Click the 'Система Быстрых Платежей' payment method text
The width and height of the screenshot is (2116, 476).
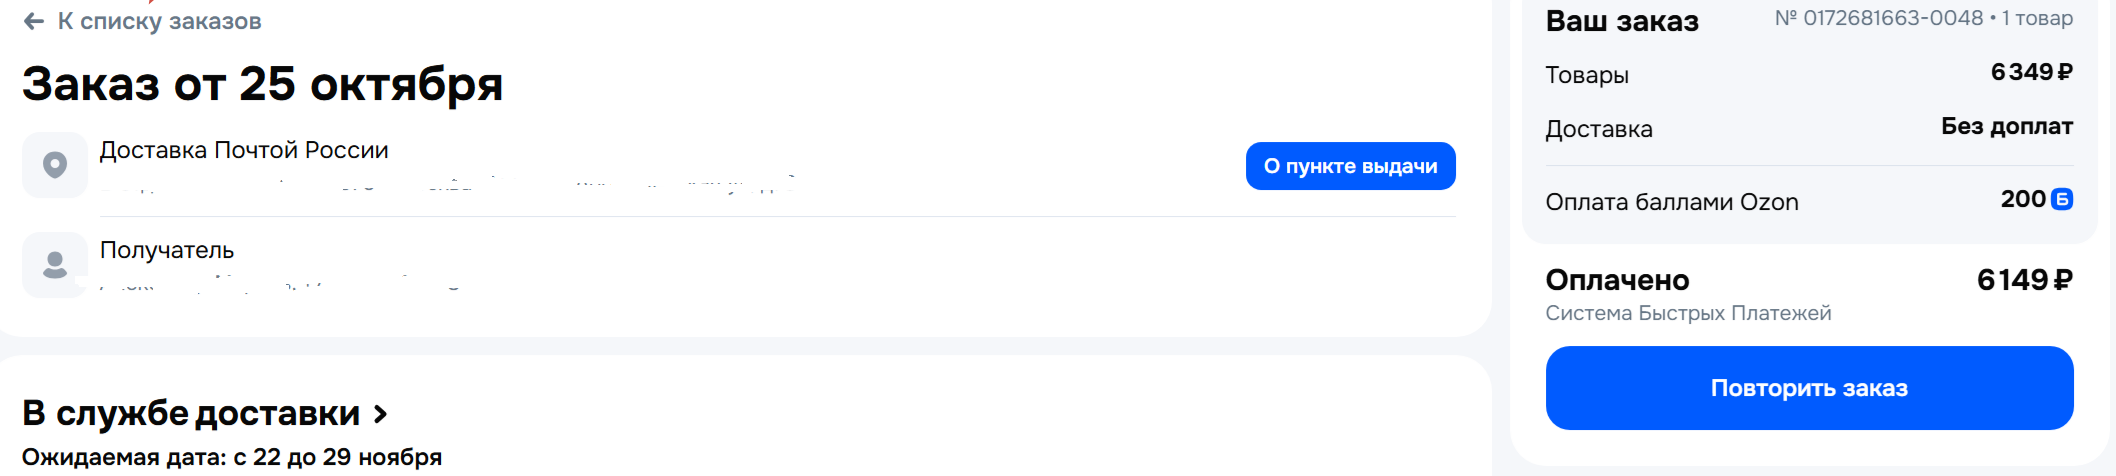point(1688,313)
